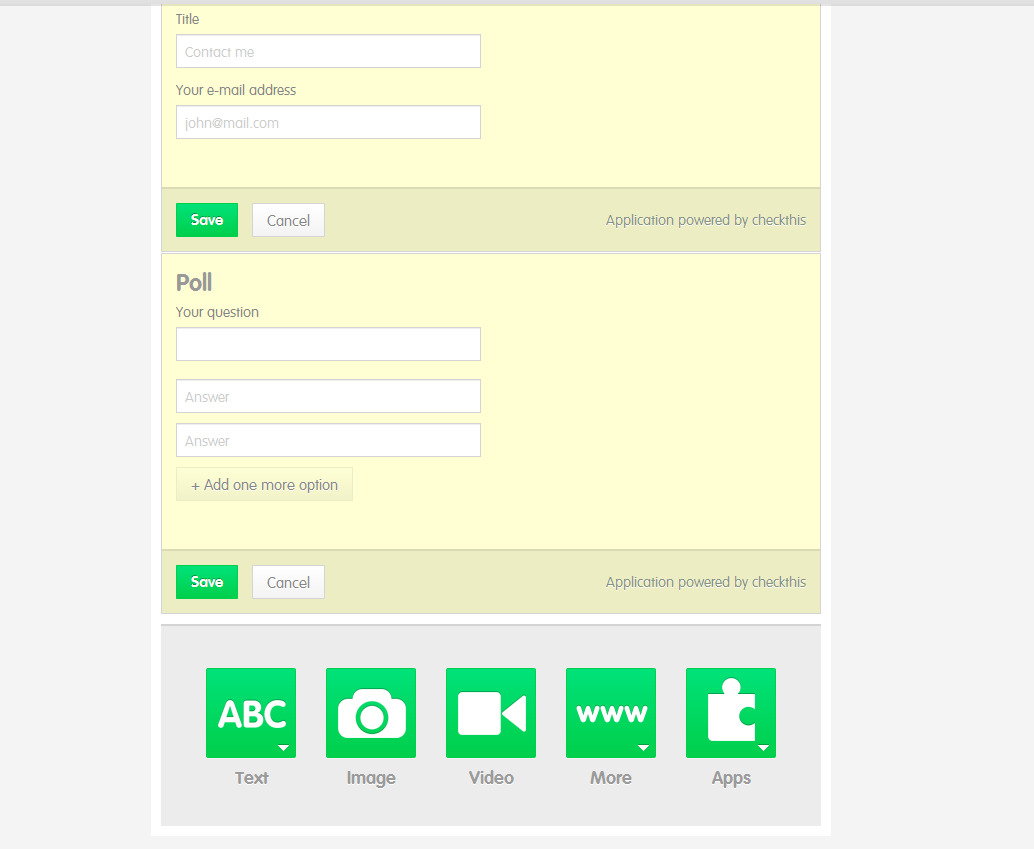
Task: Select the first Answer input box
Action: [328, 397]
